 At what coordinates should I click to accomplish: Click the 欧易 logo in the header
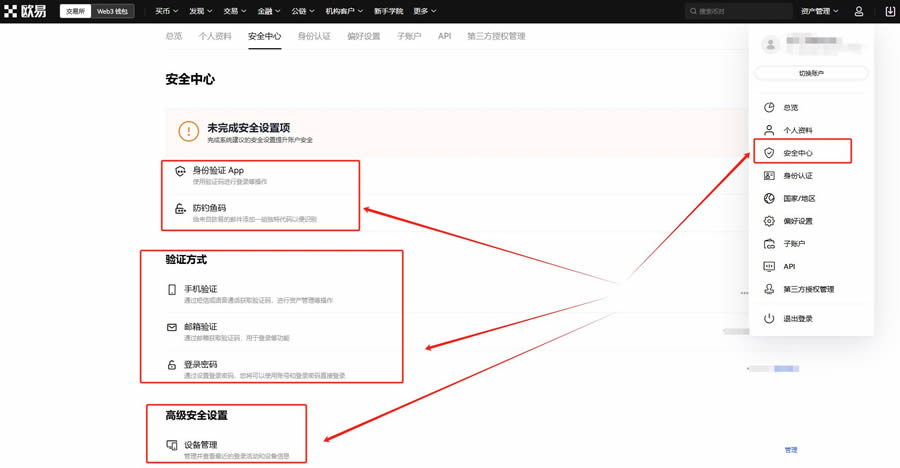(28, 11)
